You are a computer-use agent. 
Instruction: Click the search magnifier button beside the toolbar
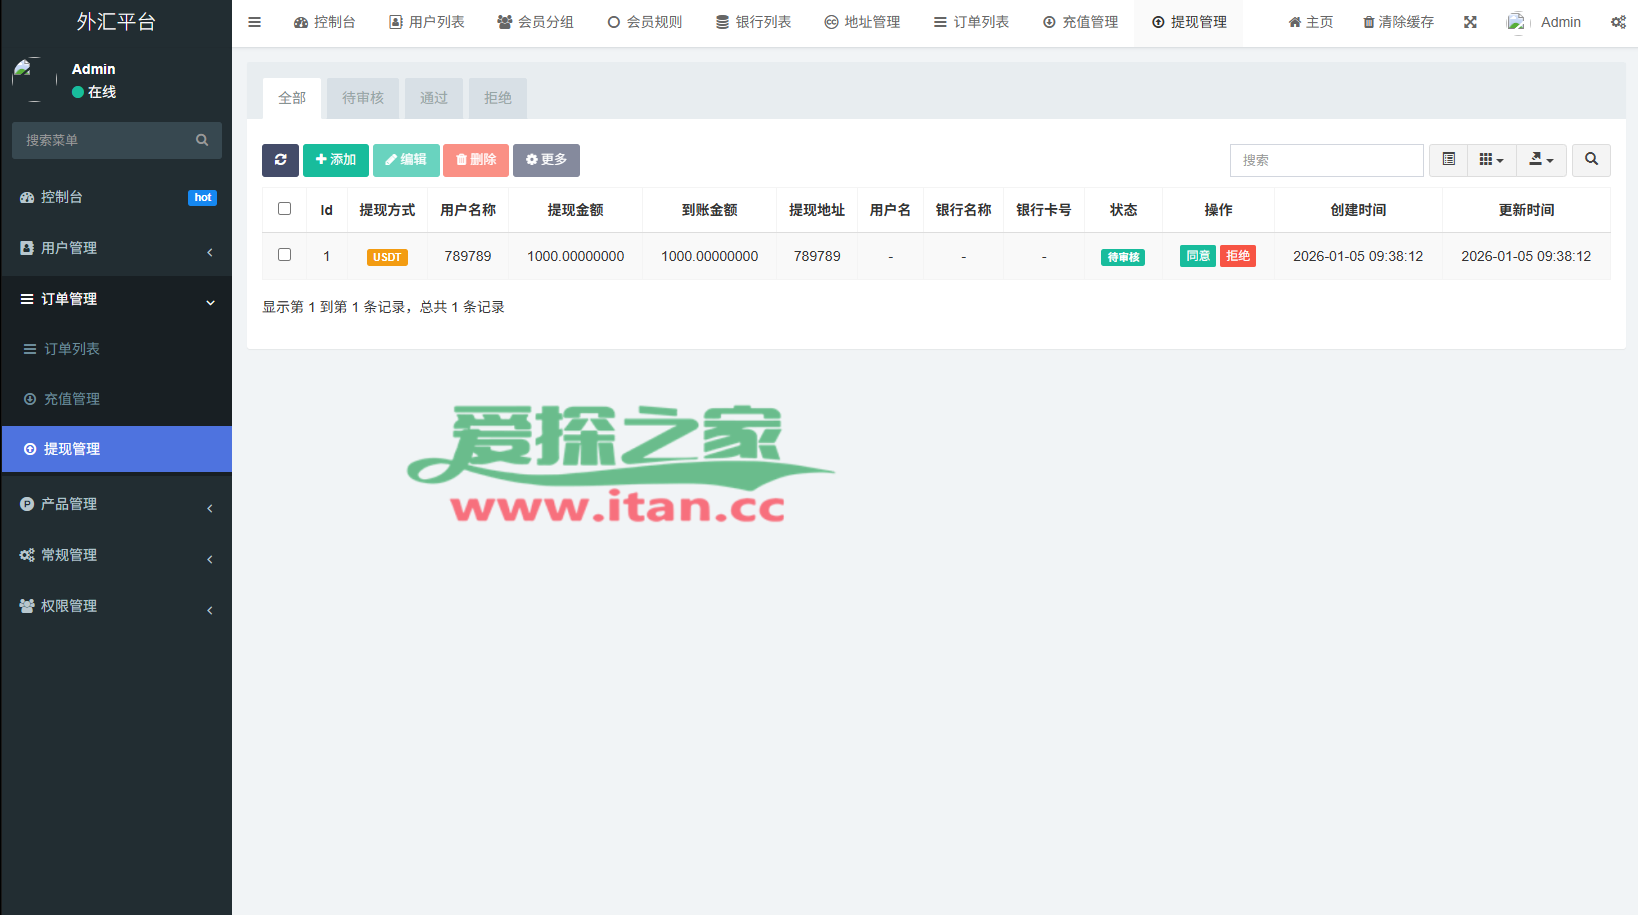(x=1591, y=160)
